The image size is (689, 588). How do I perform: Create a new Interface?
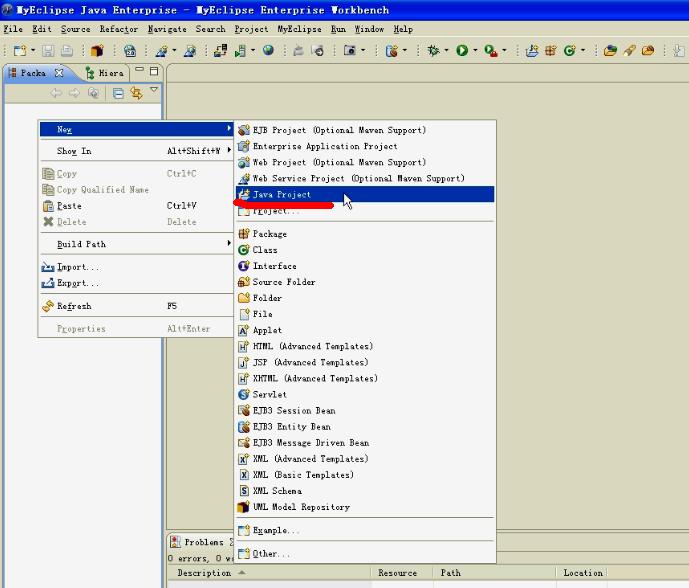365,266
